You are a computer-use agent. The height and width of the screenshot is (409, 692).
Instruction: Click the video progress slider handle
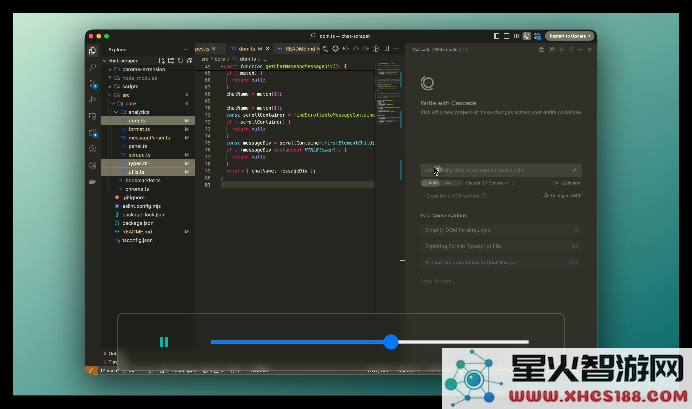pos(391,342)
